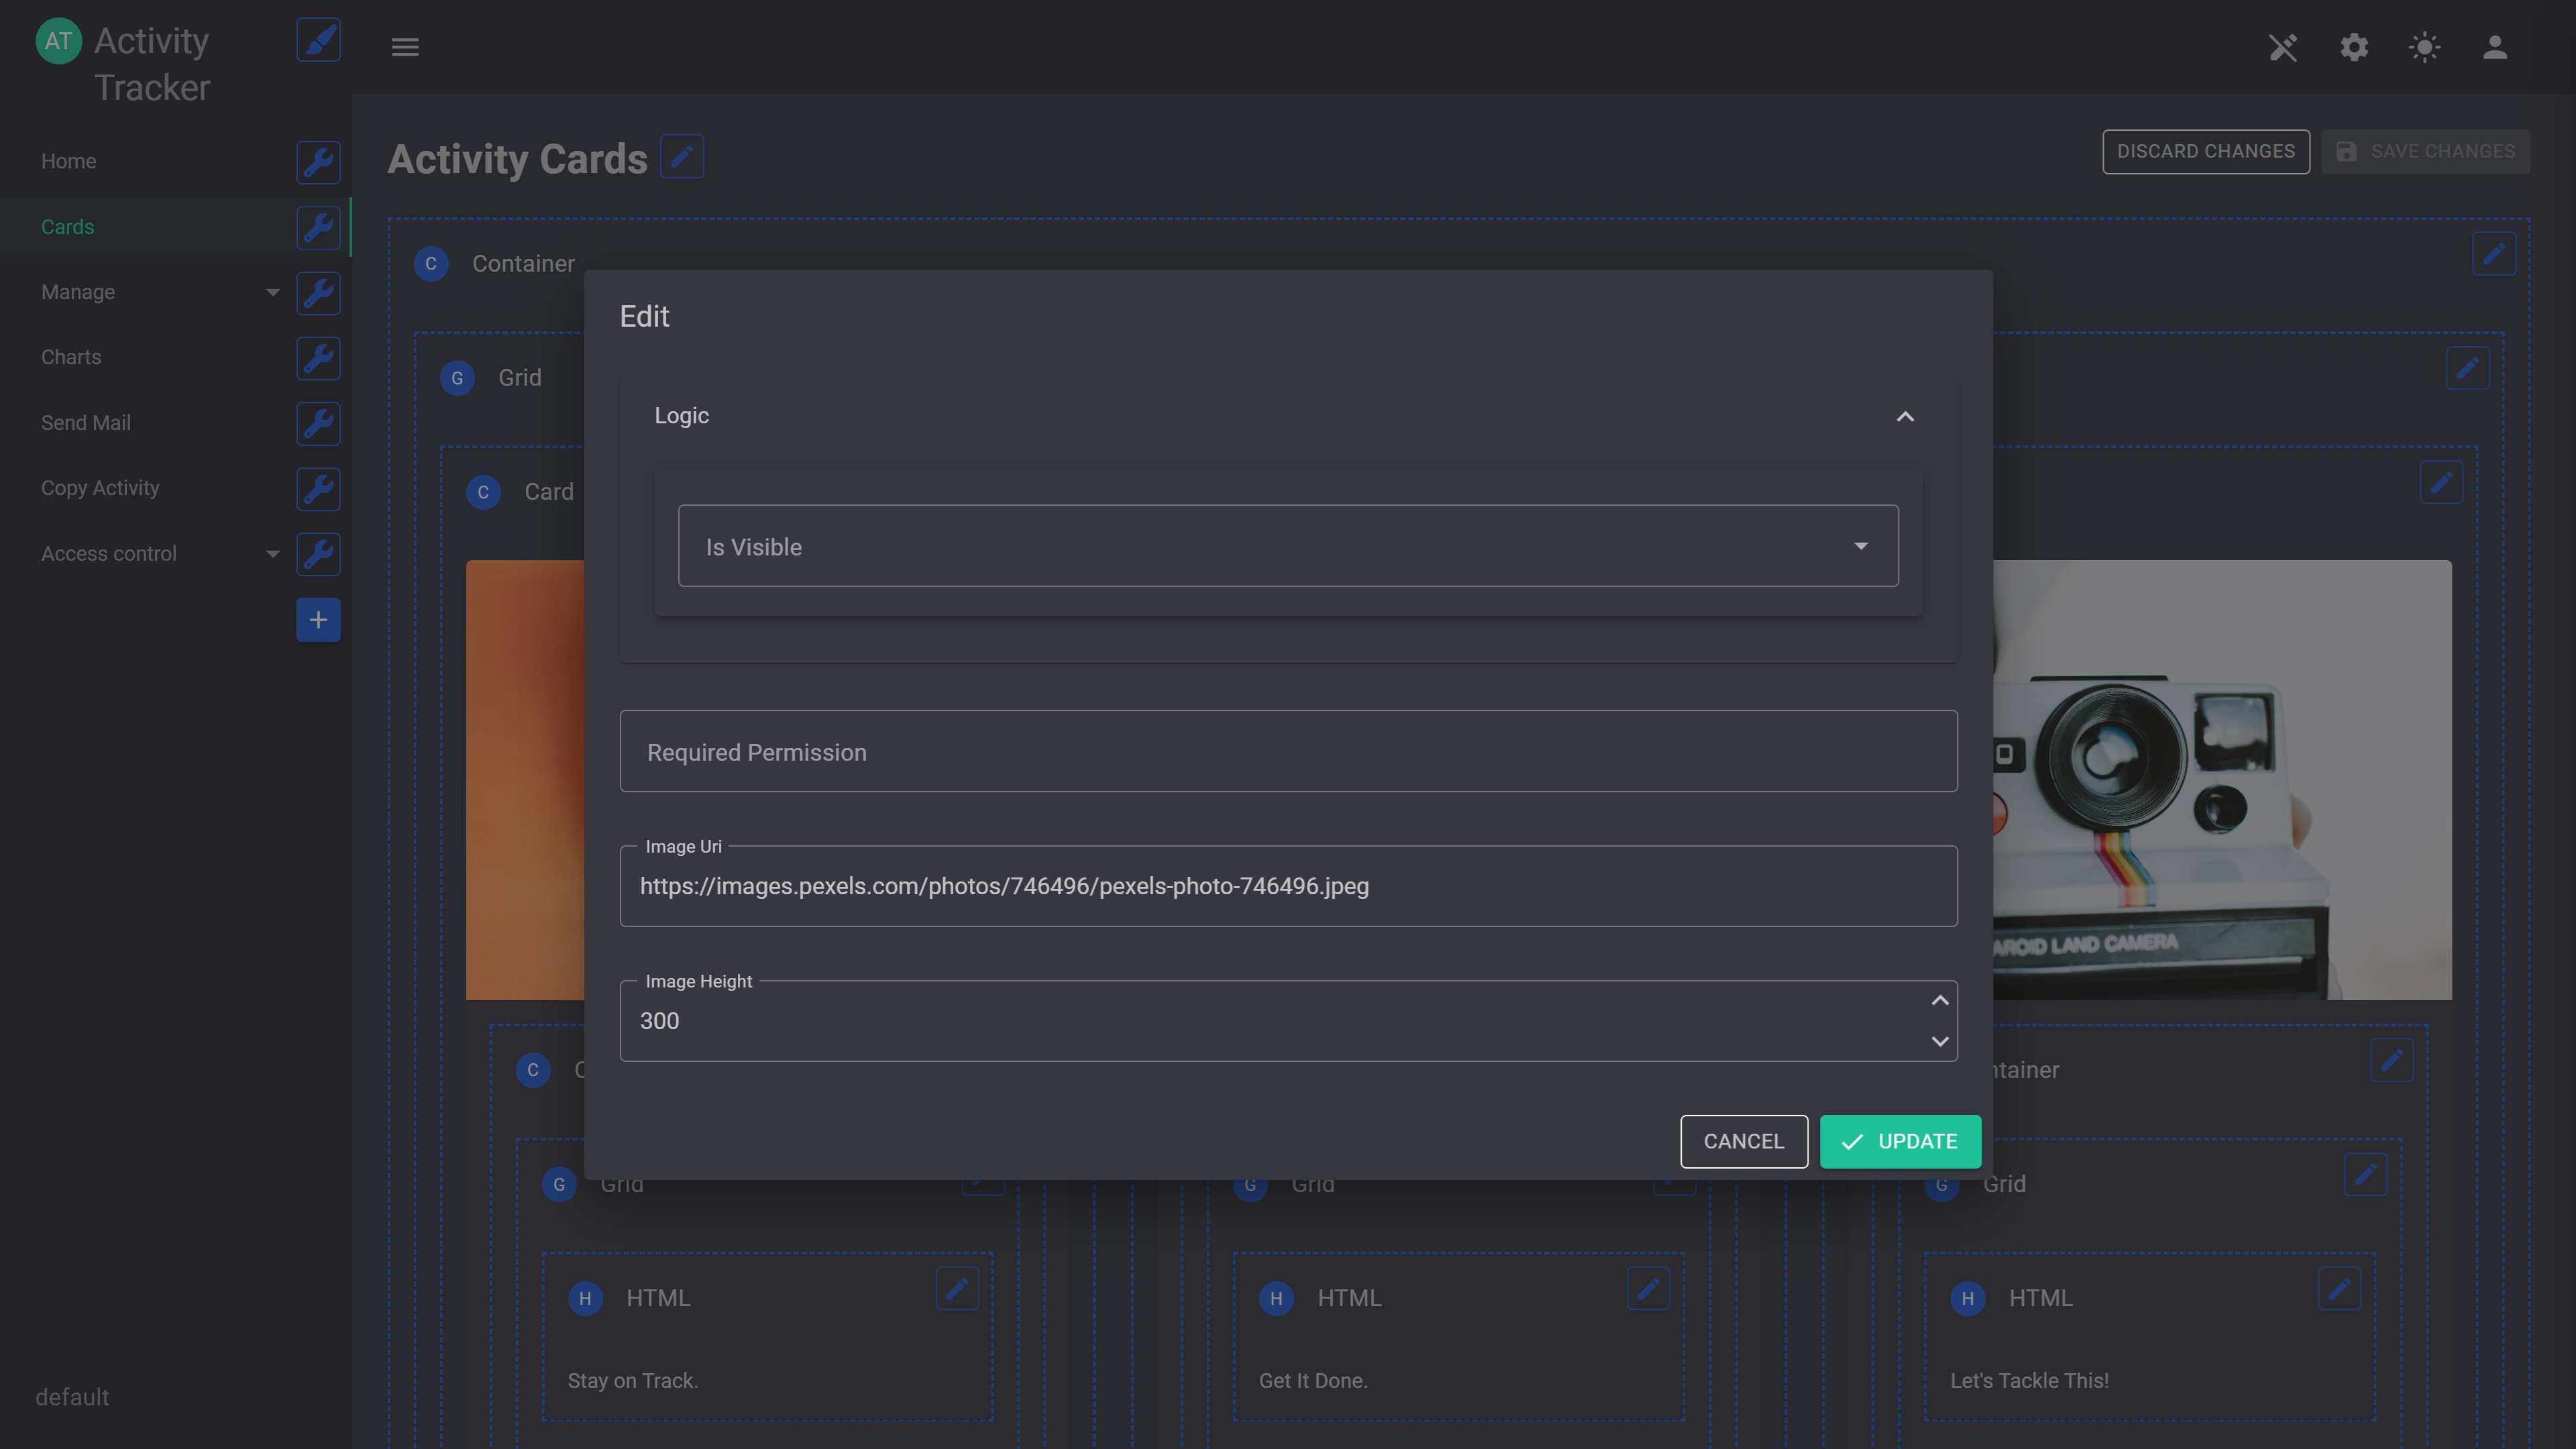Open the Is Visible dropdown
The height and width of the screenshot is (1449, 2576).
(1288, 546)
